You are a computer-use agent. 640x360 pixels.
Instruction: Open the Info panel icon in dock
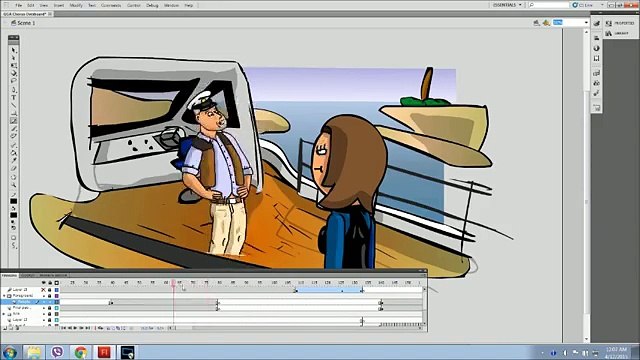pos(596,48)
